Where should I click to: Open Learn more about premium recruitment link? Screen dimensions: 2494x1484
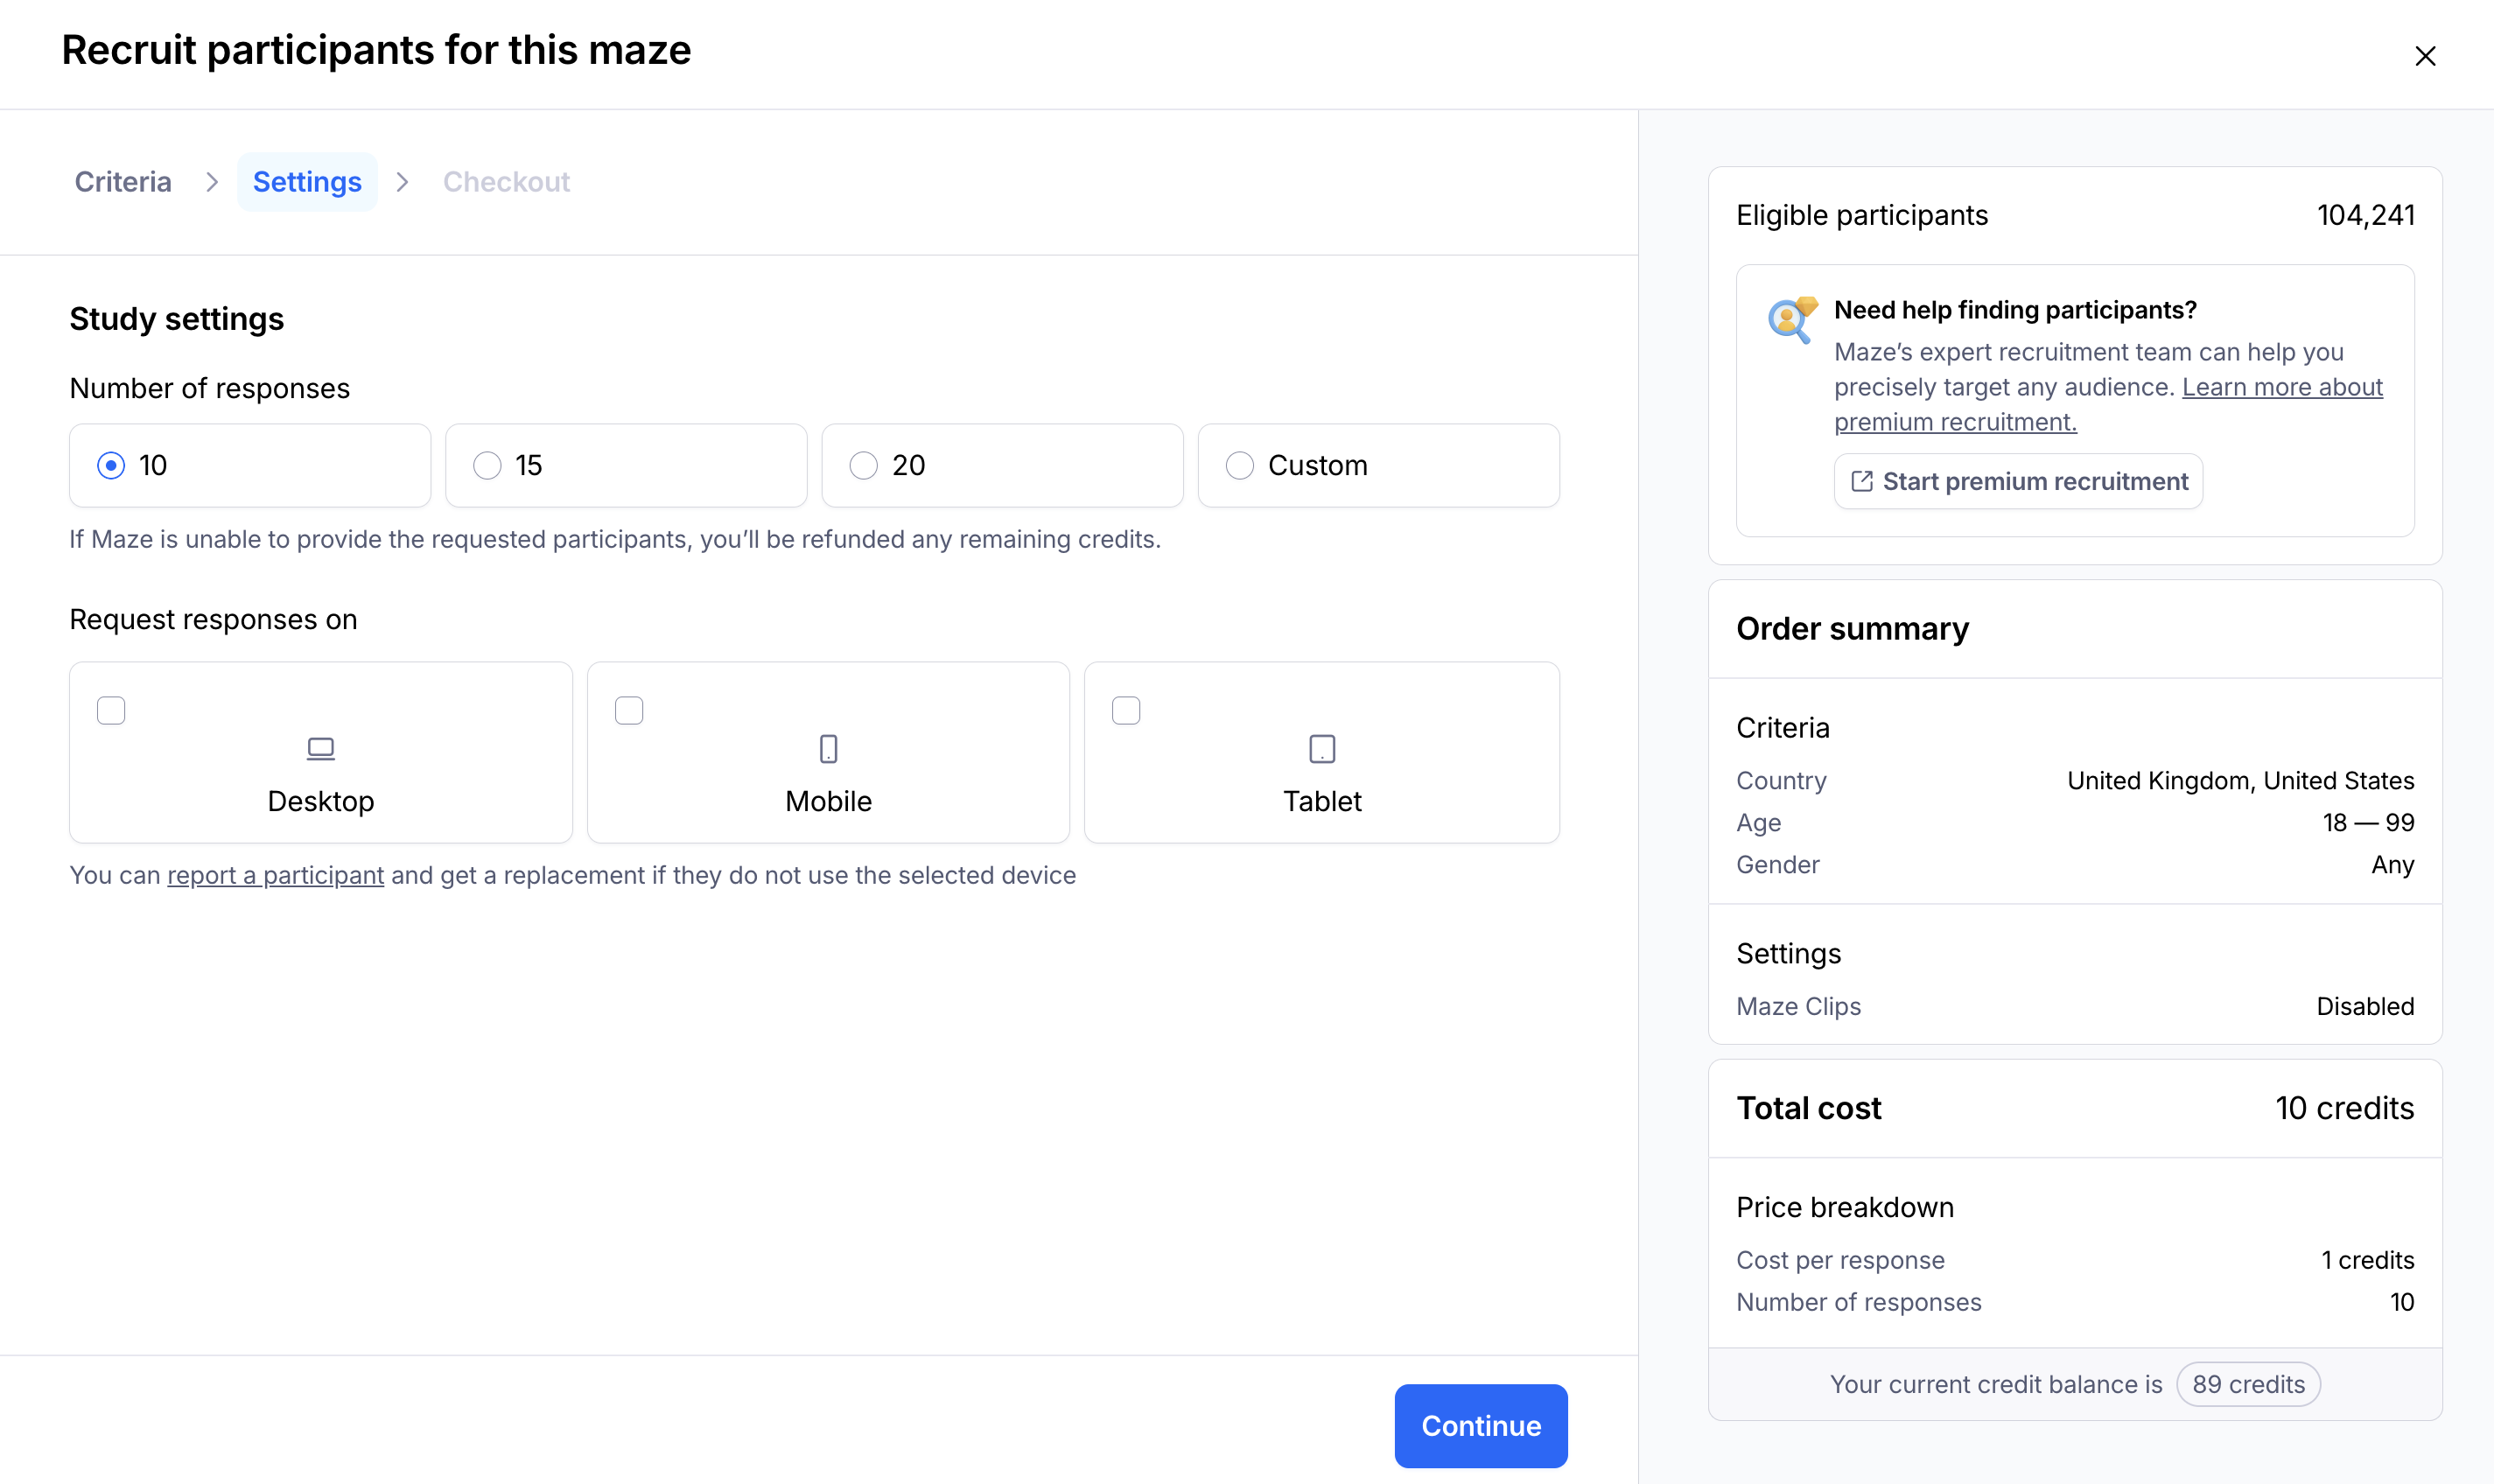(x=2281, y=387)
